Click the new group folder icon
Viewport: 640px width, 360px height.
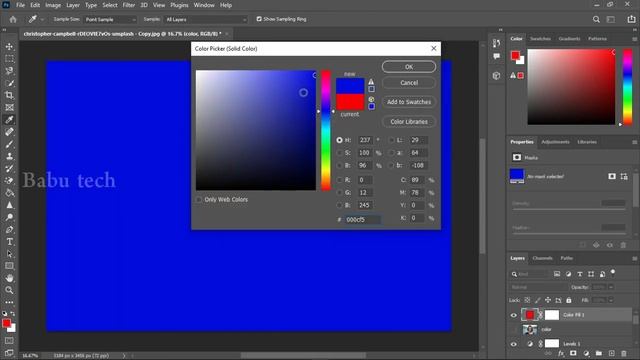[599, 353]
